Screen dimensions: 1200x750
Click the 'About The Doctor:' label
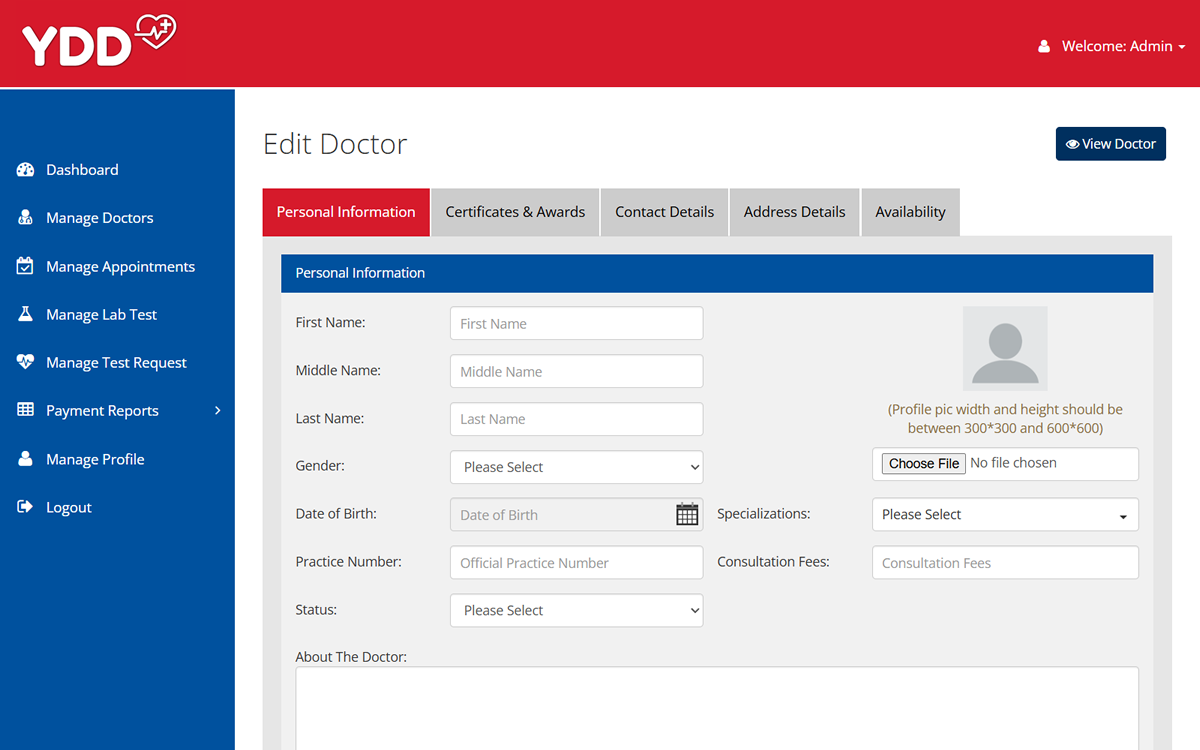point(351,657)
